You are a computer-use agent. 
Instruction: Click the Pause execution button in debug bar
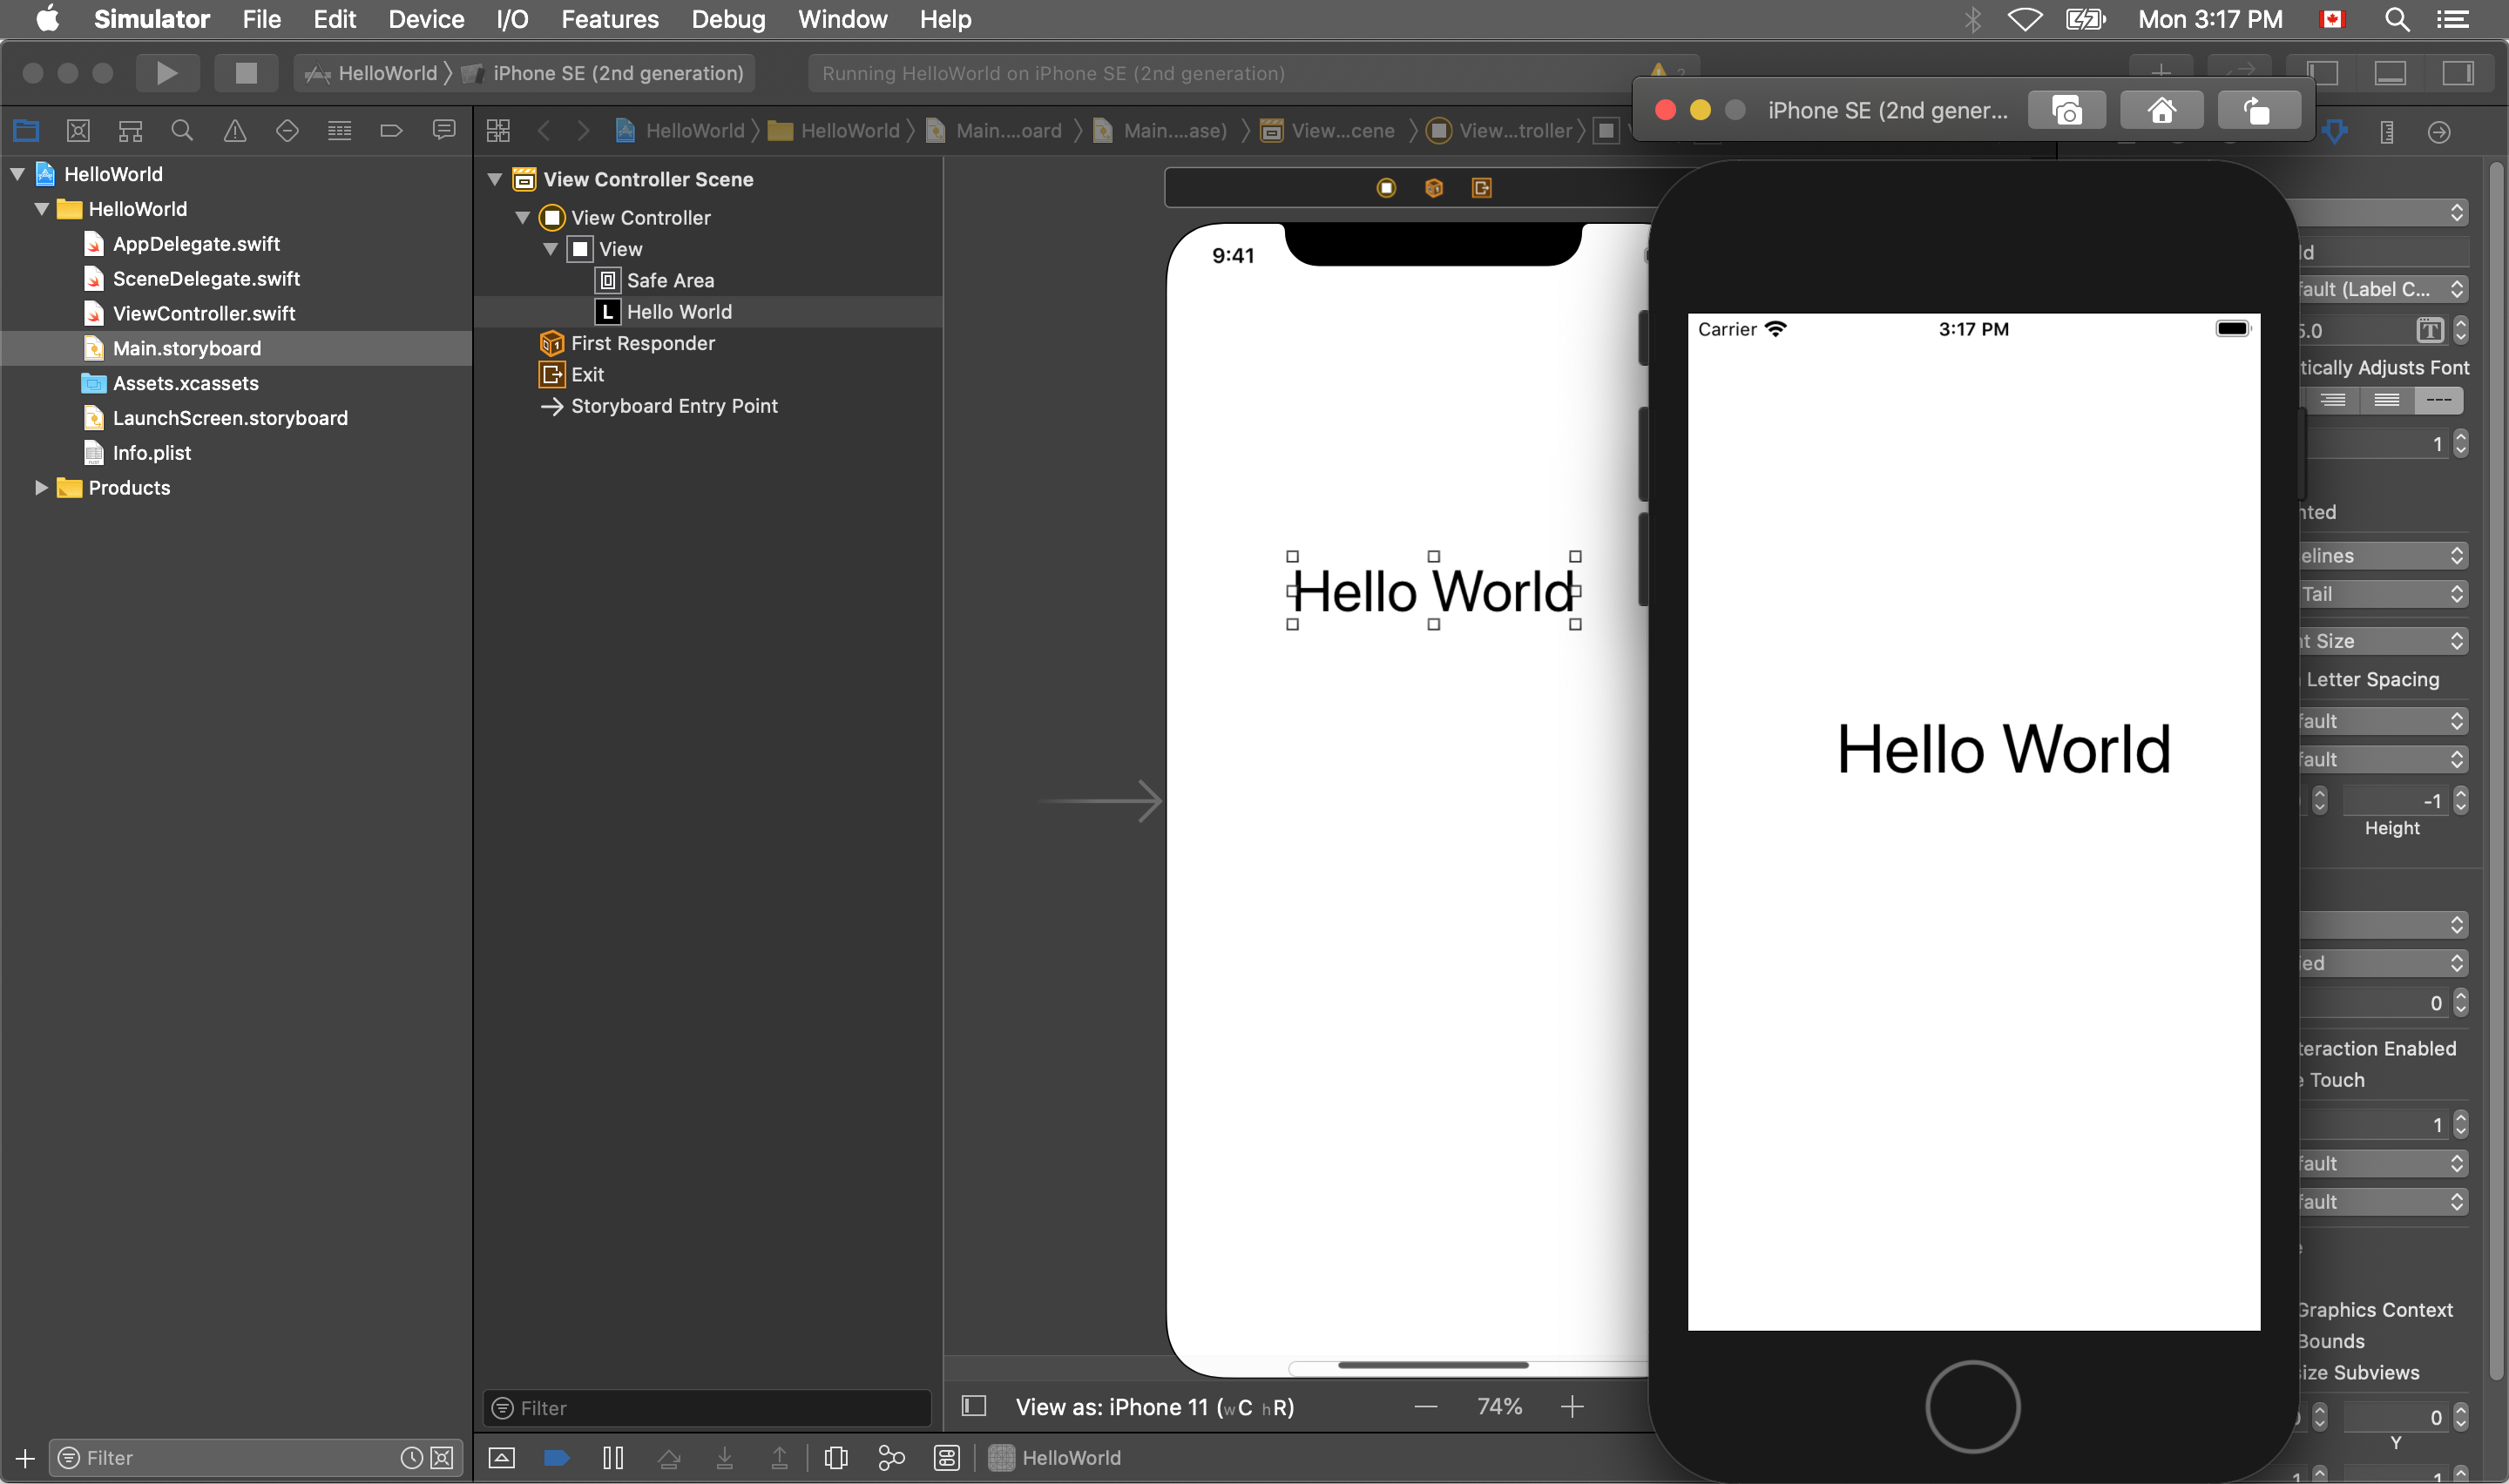[613, 1458]
